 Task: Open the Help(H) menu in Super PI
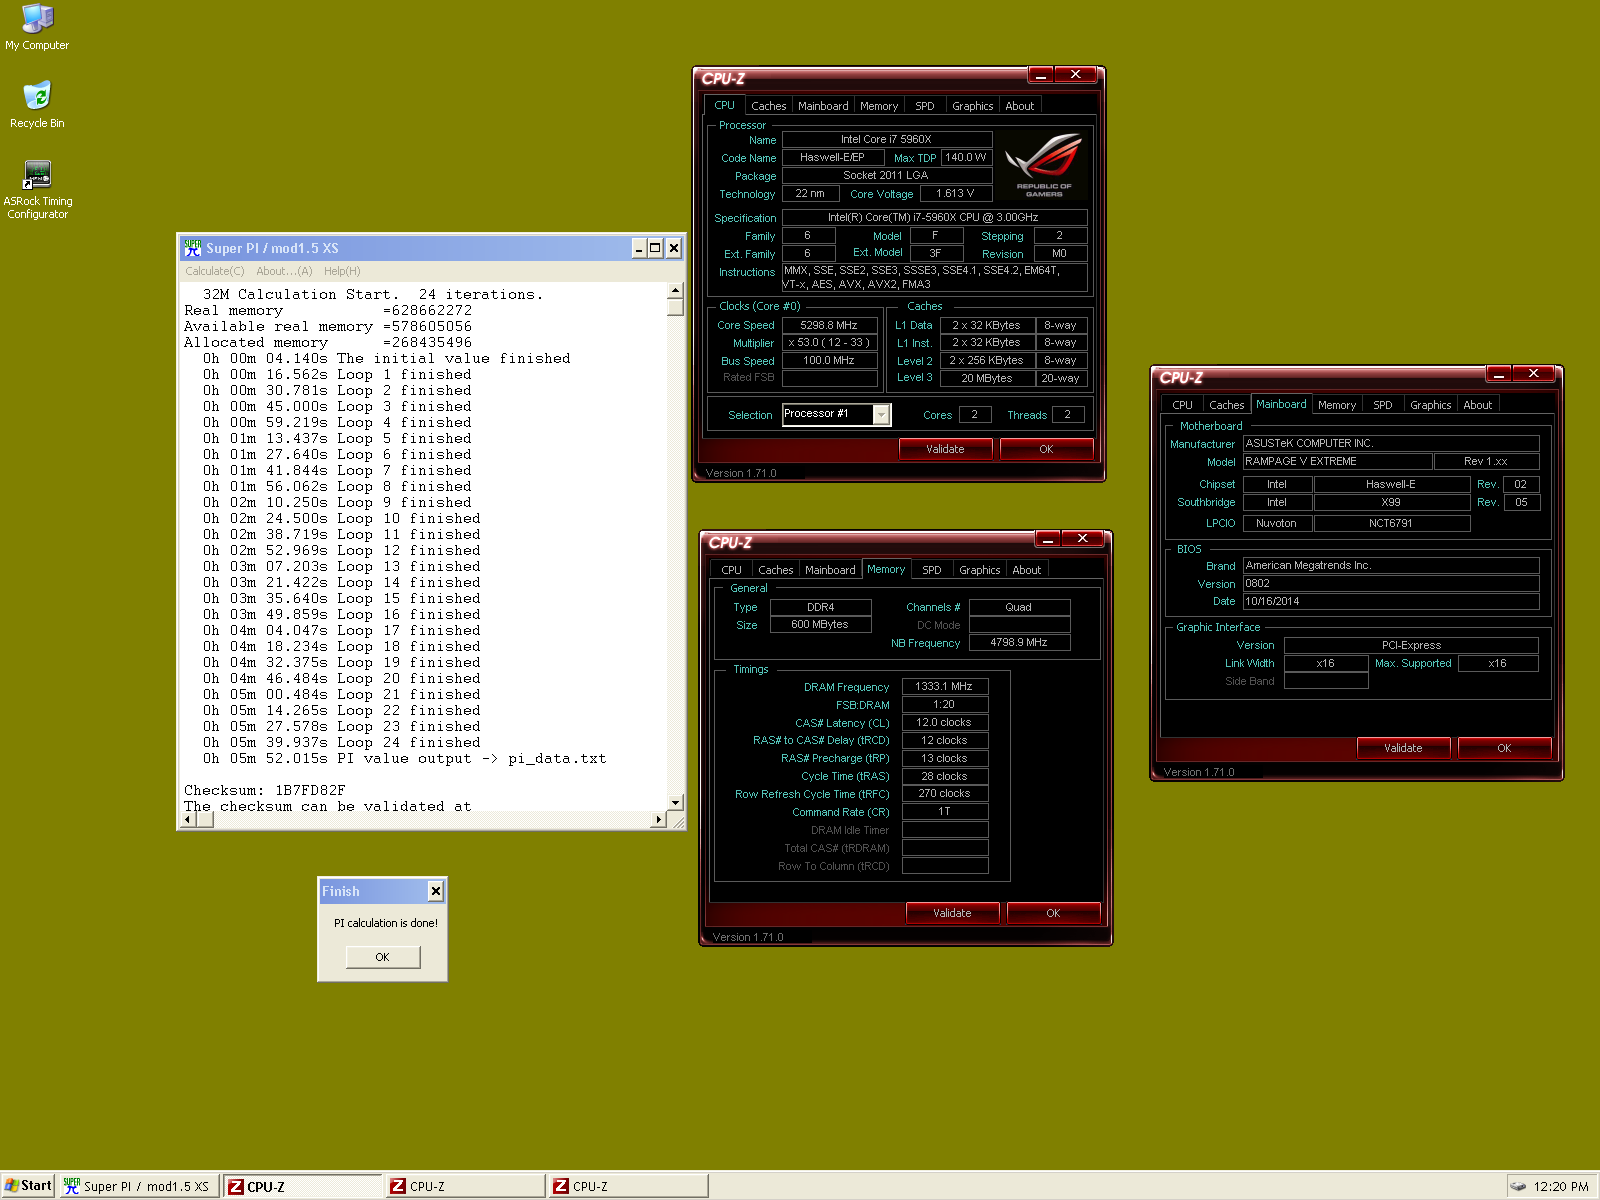click(x=342, y=271)
